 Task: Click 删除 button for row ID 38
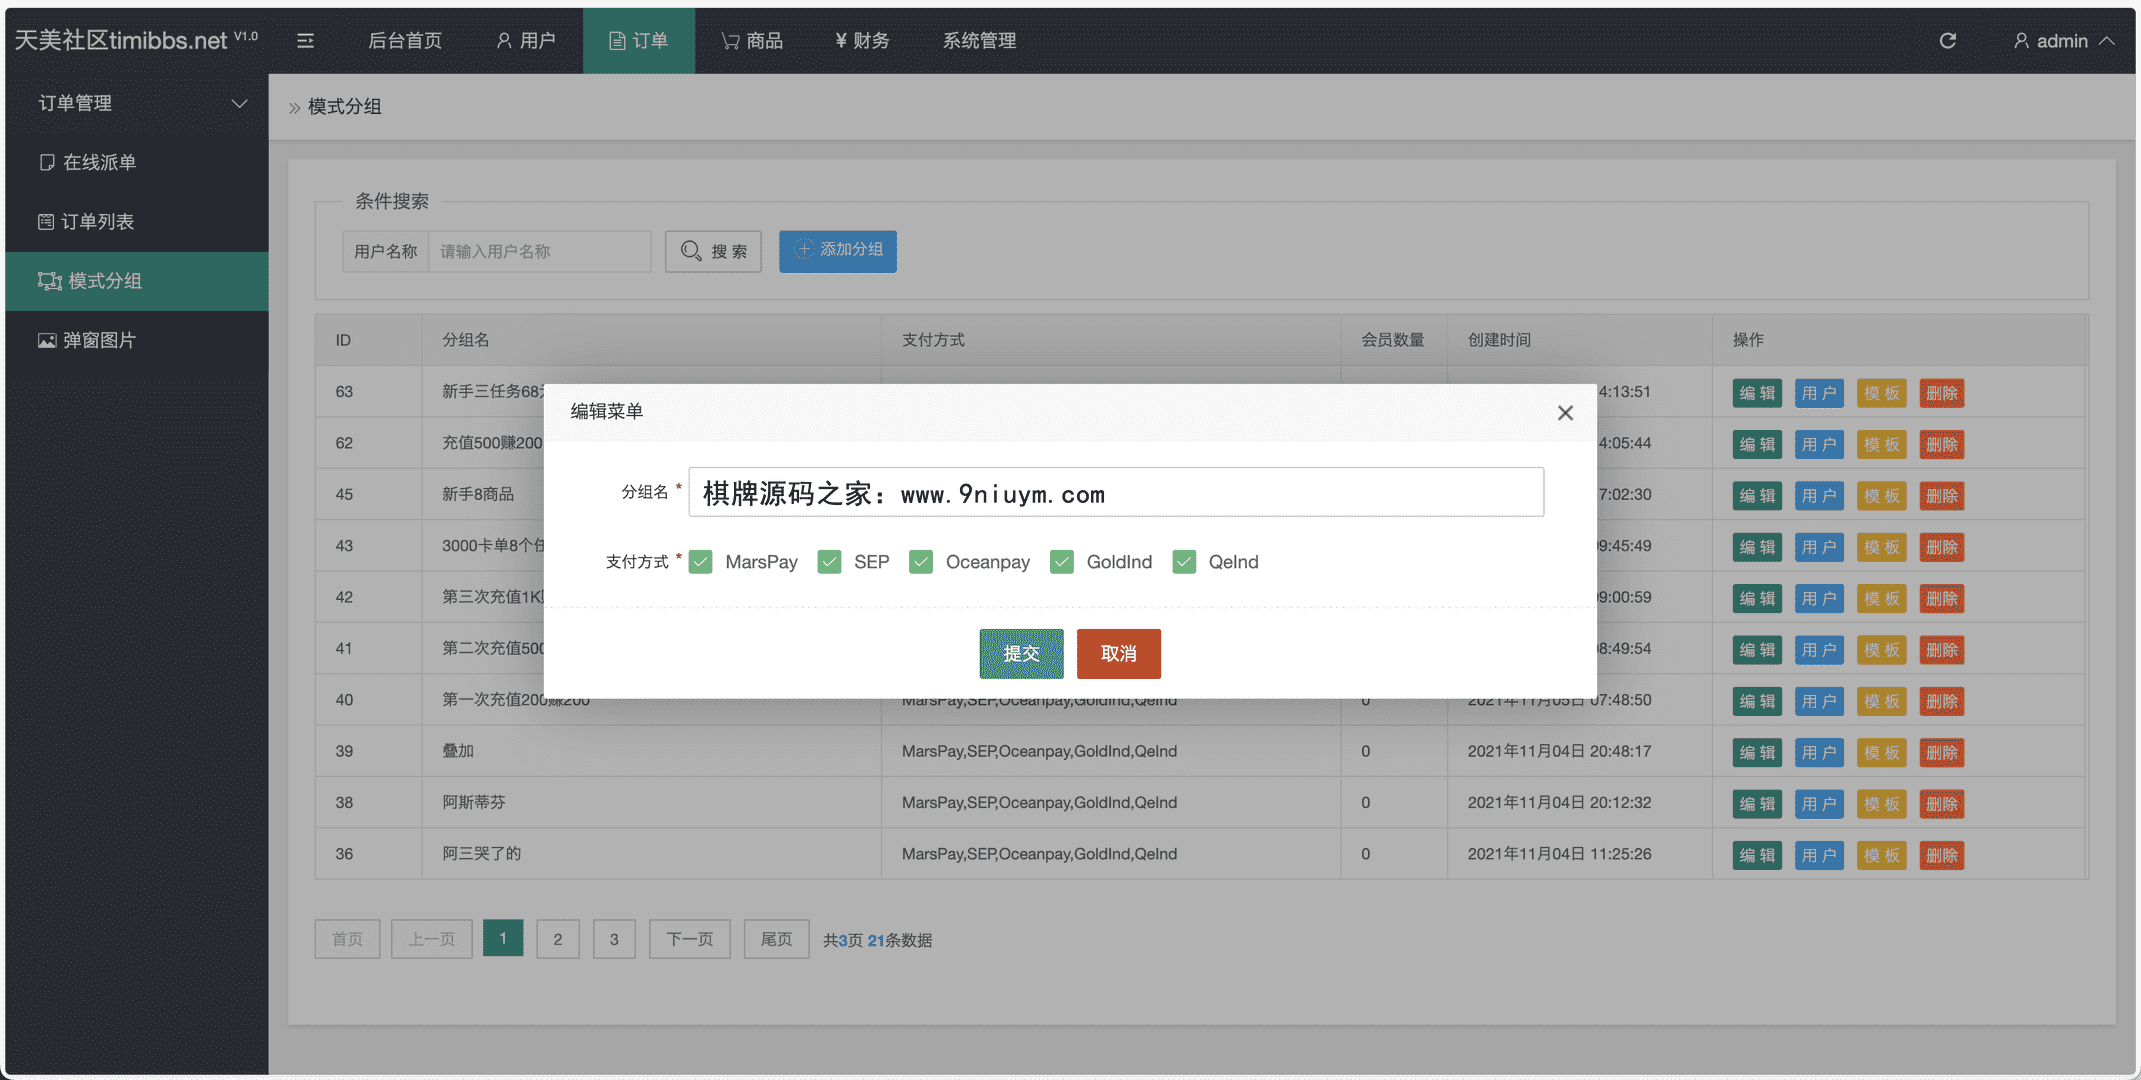coord(1942,804)
